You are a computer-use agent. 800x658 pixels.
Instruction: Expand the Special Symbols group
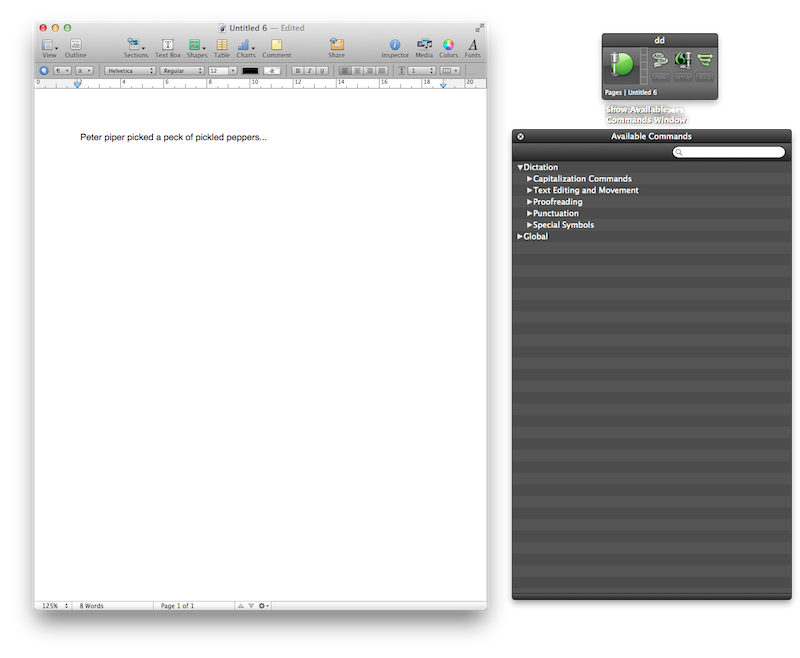530,224
